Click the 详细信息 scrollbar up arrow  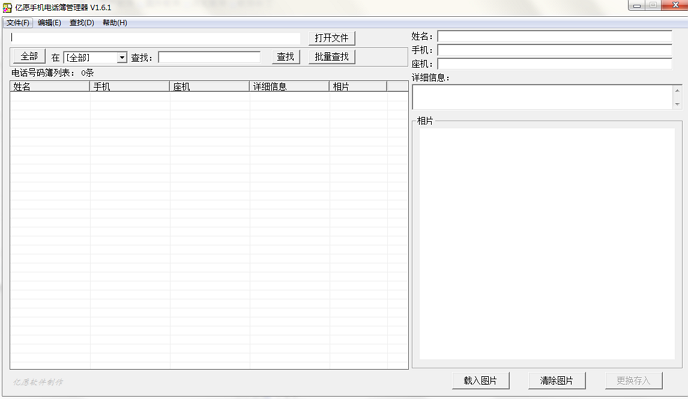point(677,90)
